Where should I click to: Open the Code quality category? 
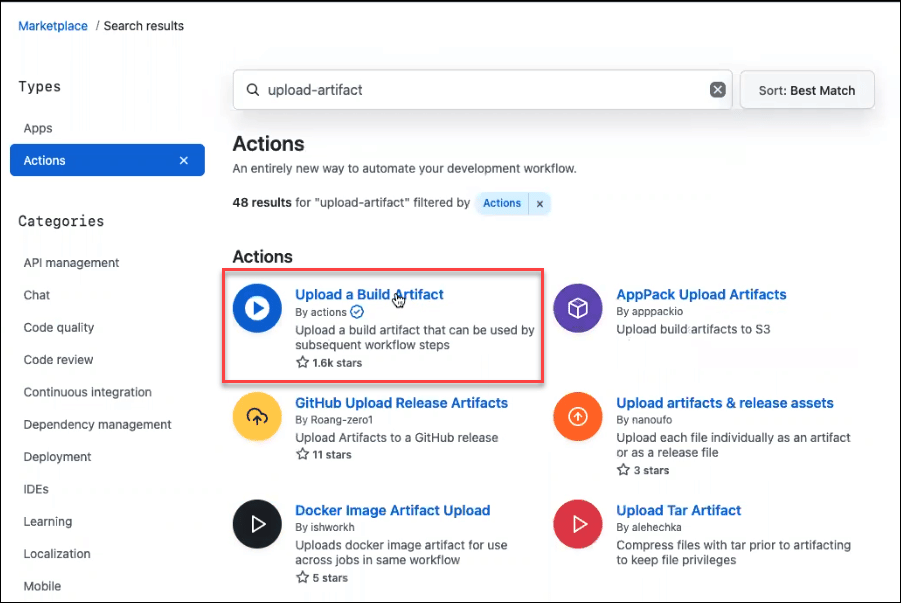pos(59,327)
